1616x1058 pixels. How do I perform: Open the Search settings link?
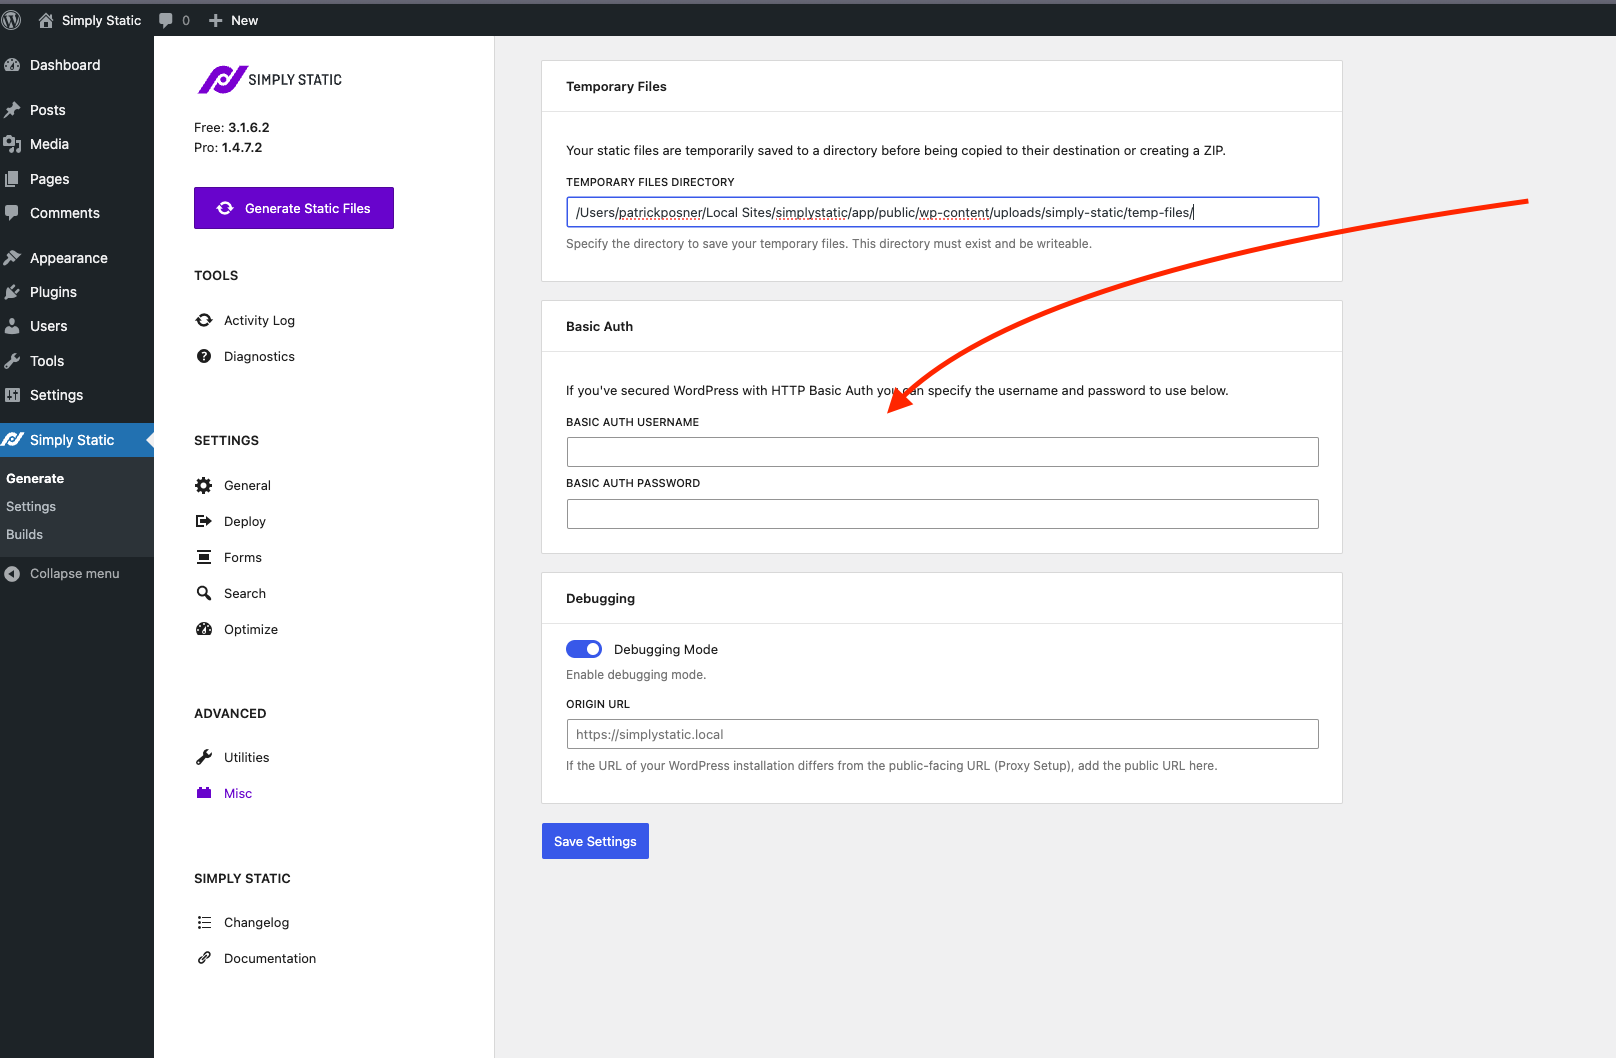click(x=245, y=593)
